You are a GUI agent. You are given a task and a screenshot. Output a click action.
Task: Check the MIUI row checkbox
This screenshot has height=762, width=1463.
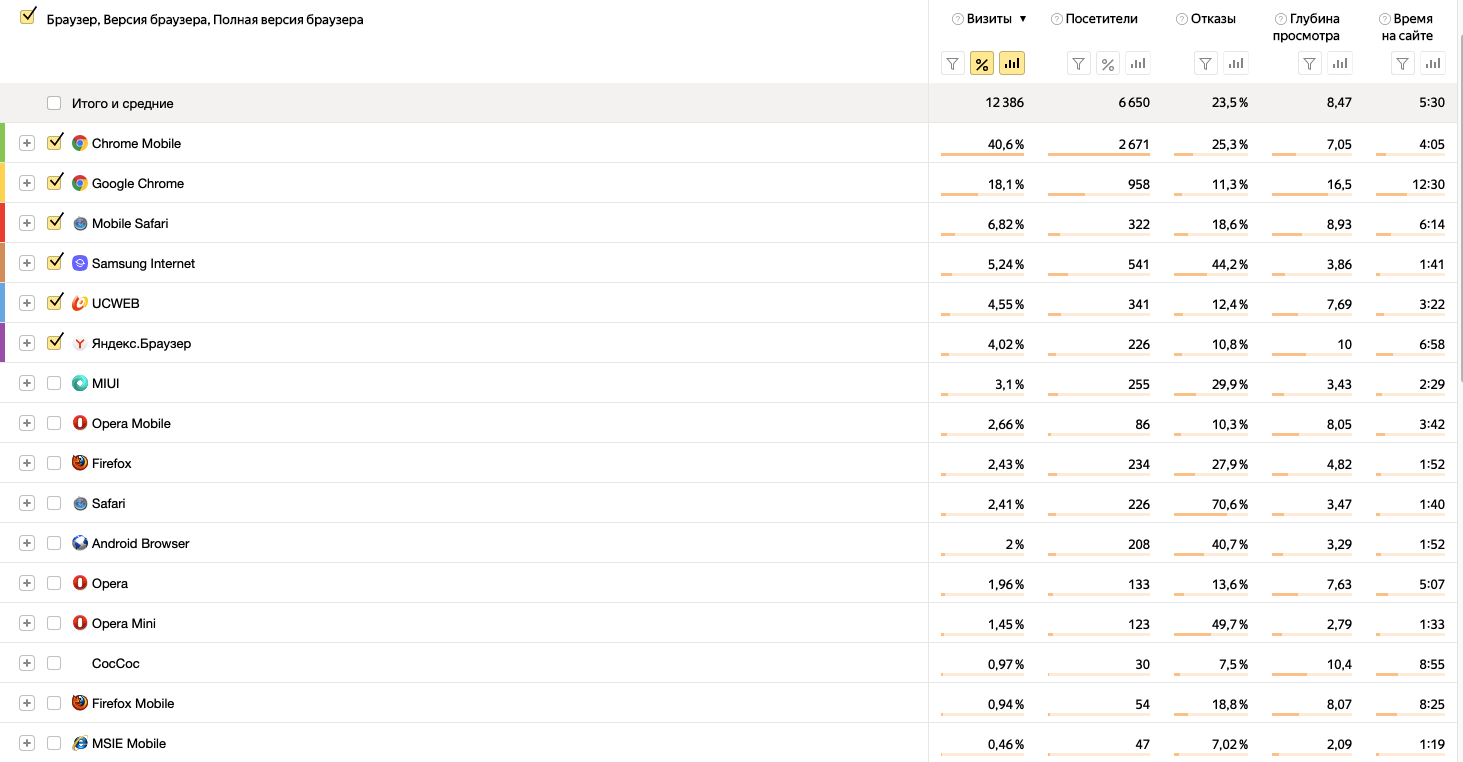[x=54, y=383]
